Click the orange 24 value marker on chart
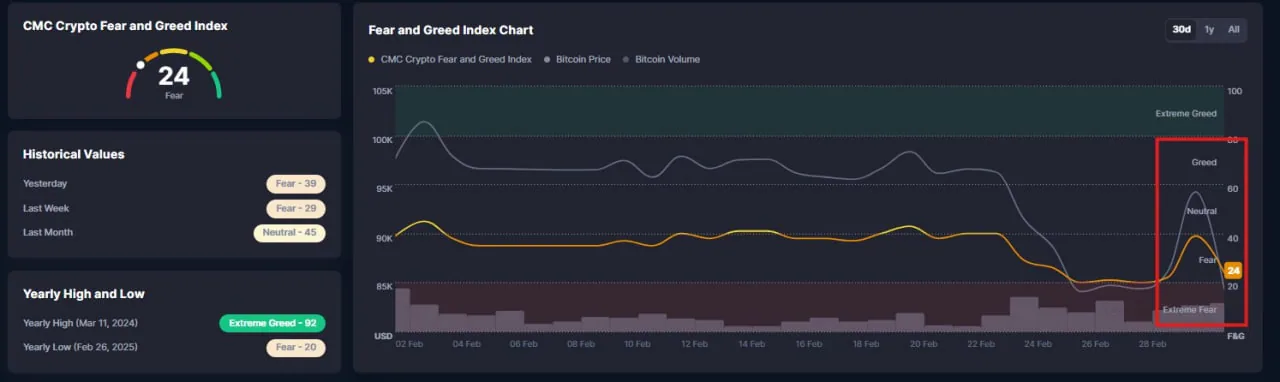Image resolution: width=1280 pixels, height=382 pixels. (x=1233, y=271)
